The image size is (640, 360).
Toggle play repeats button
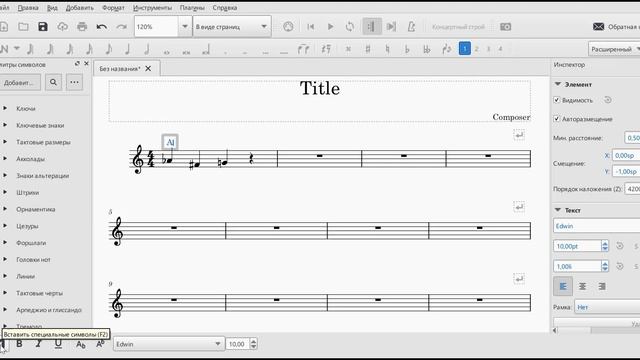tap(371, 27)
